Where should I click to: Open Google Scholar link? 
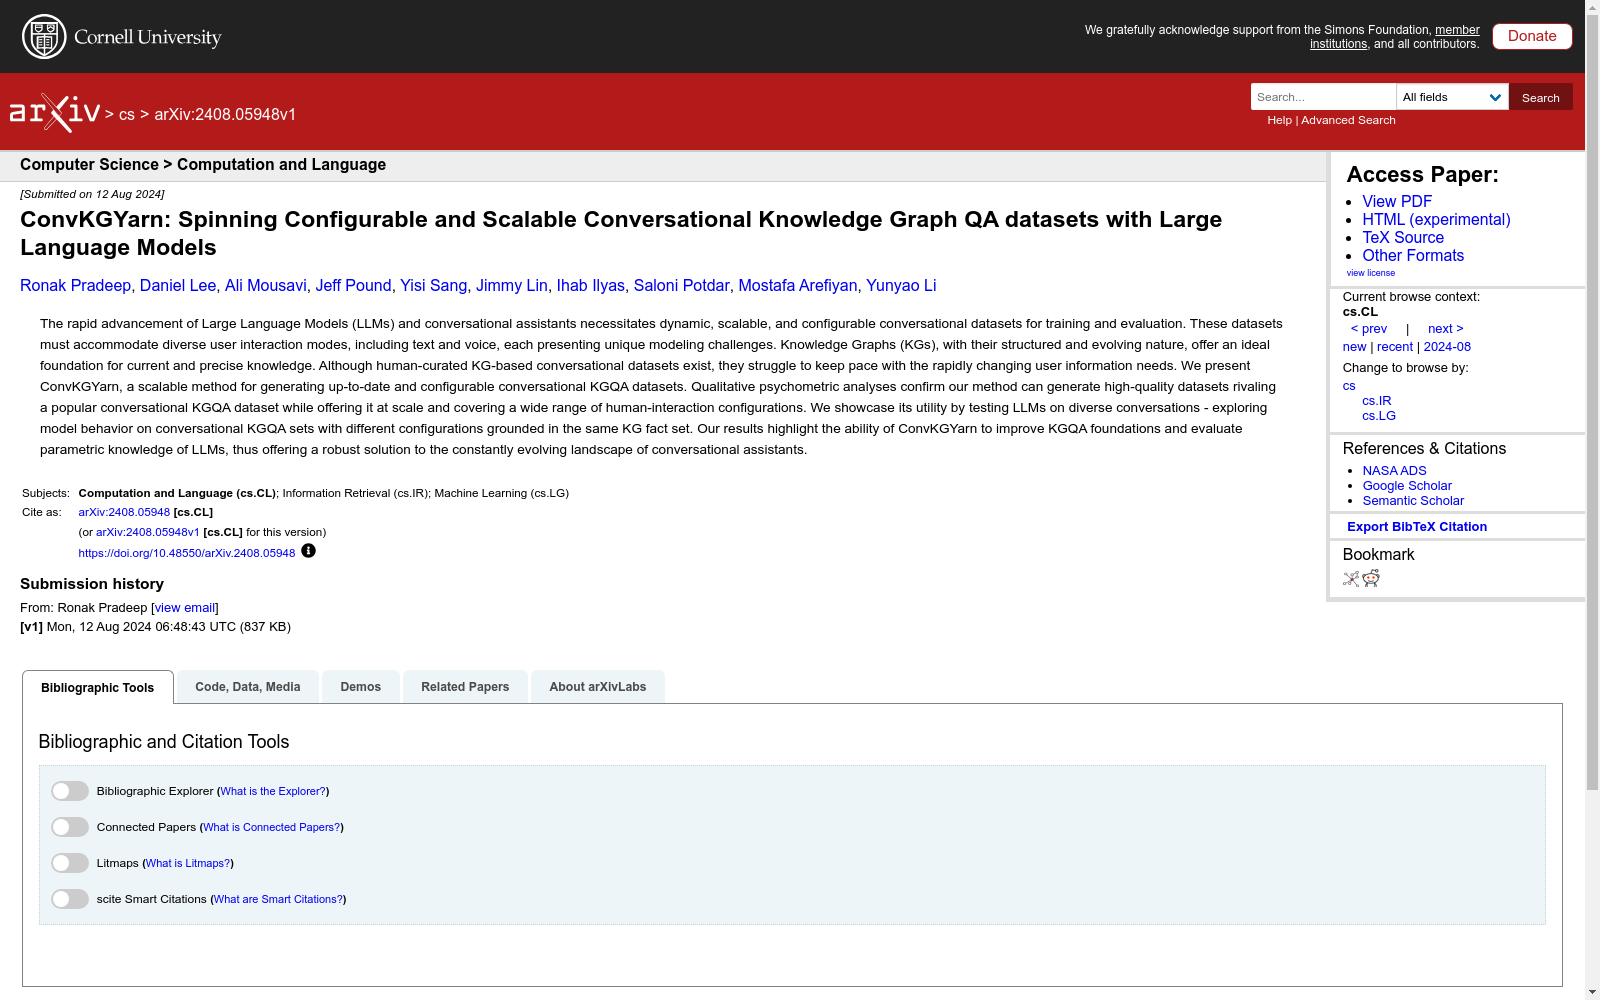tap(1407, 486)
